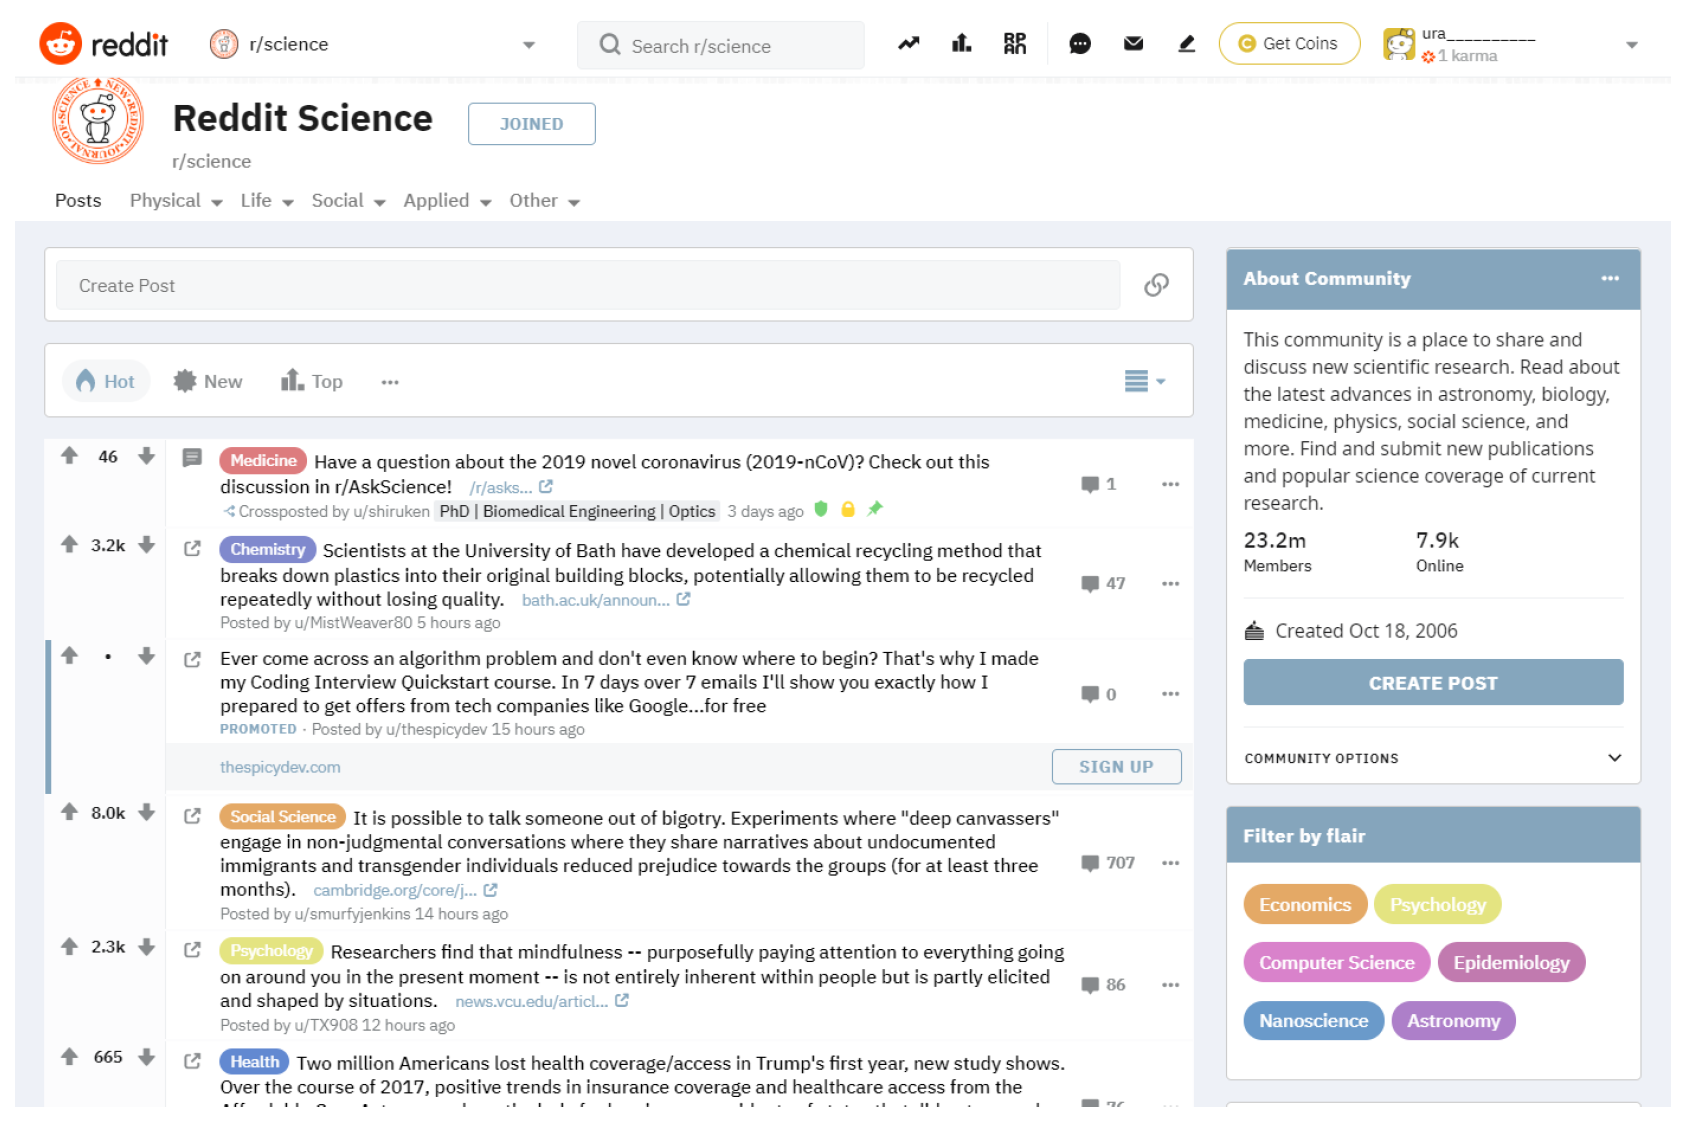The image size is (1691, 1126).
Task: Filter by Astronomy flair
Action: 1453,1020
